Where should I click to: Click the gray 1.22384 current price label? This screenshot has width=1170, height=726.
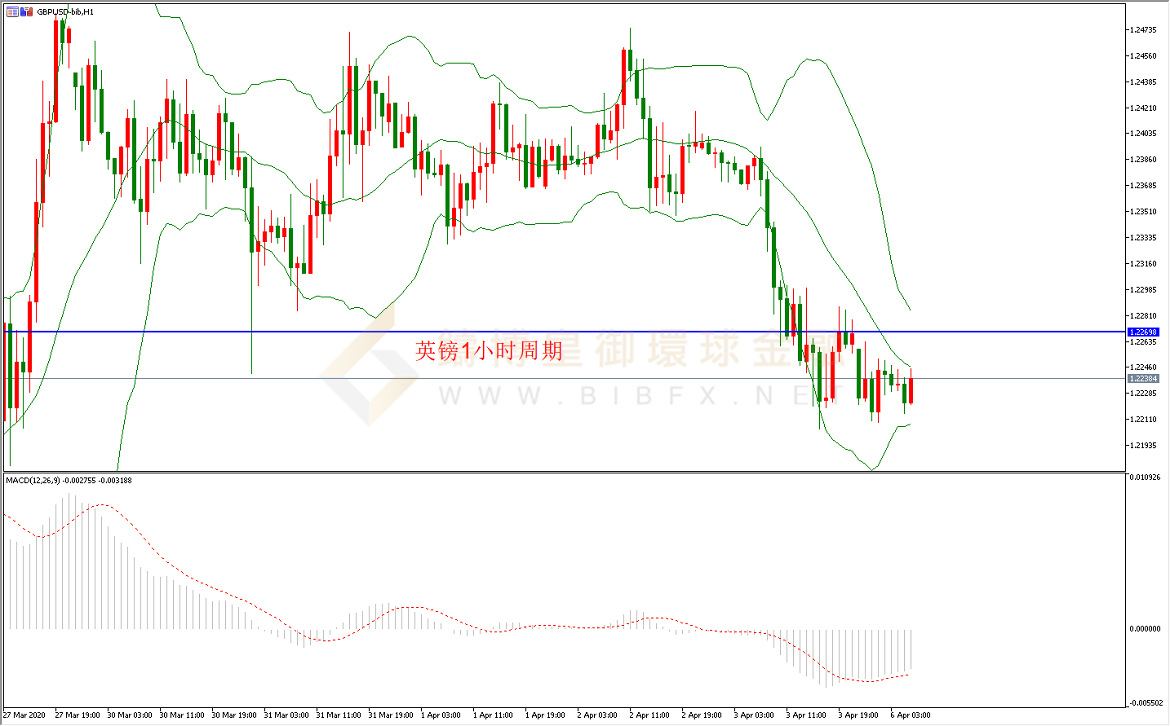point(1142,379)
